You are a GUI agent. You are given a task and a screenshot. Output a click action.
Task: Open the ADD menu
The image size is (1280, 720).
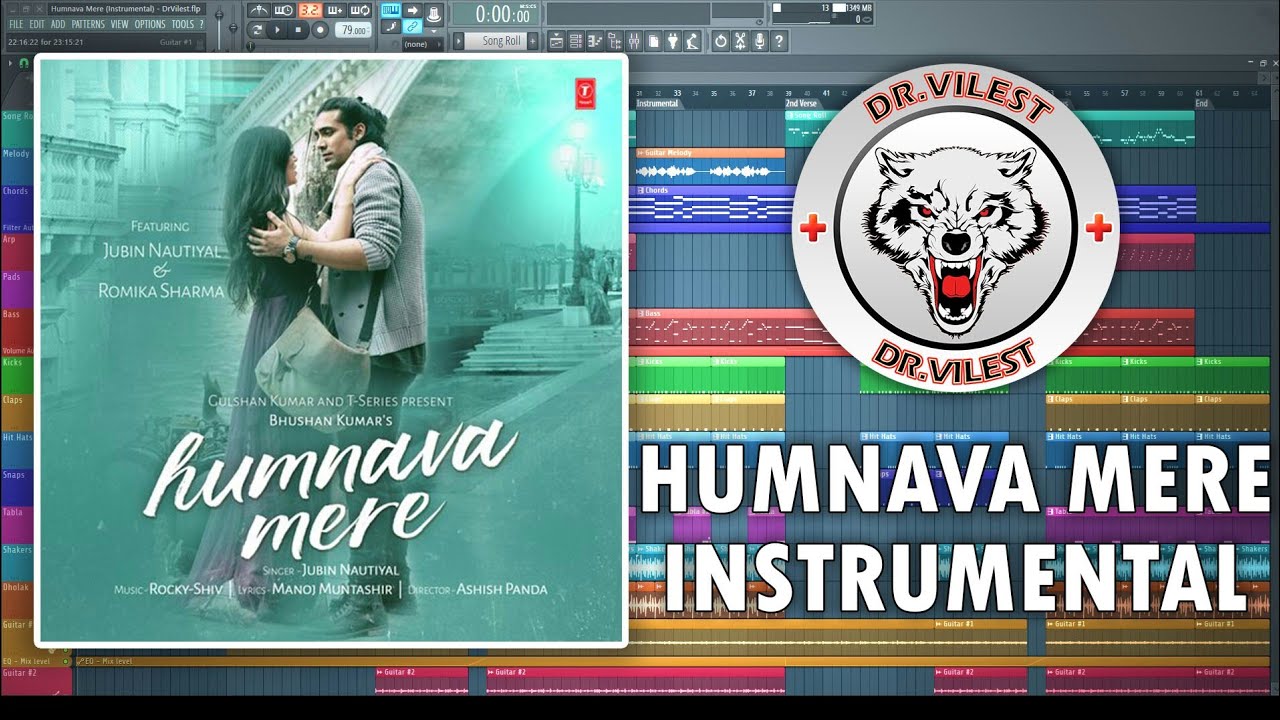pos(58,24)
